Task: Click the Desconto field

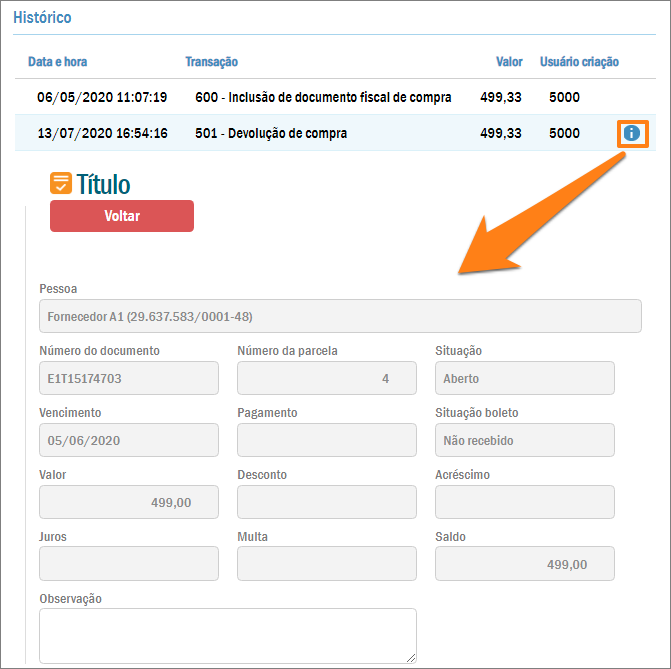Action: 326,503
